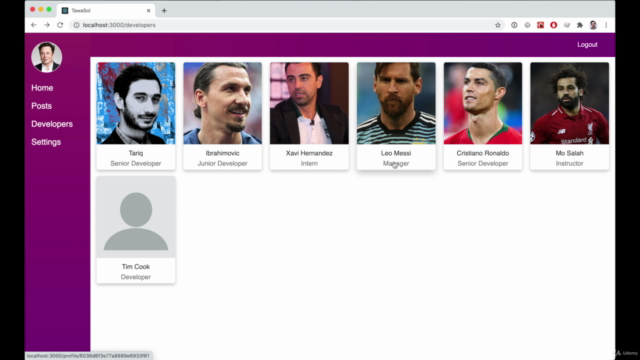Click the red Opera-style extension icon
The height and width of the screenshot is (360, 640).
coord(553,25)
